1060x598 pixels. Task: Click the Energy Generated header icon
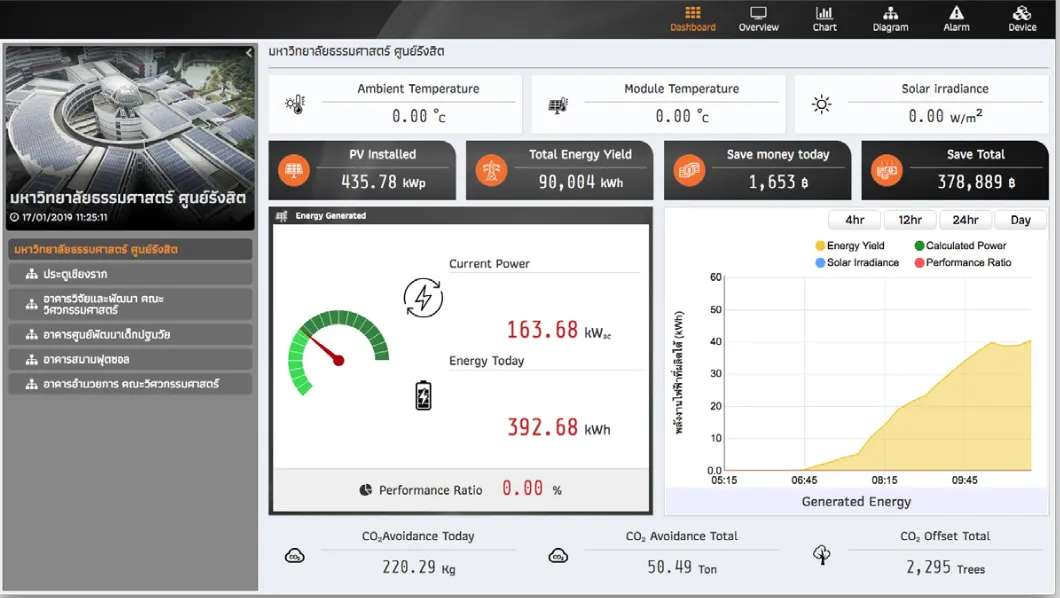[281, 216]
